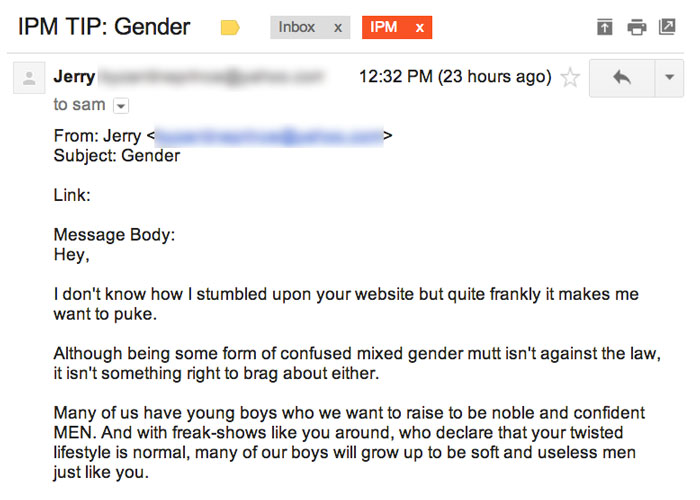
Task: Click the 'to sam' recipient text
Action: [79, 104]
